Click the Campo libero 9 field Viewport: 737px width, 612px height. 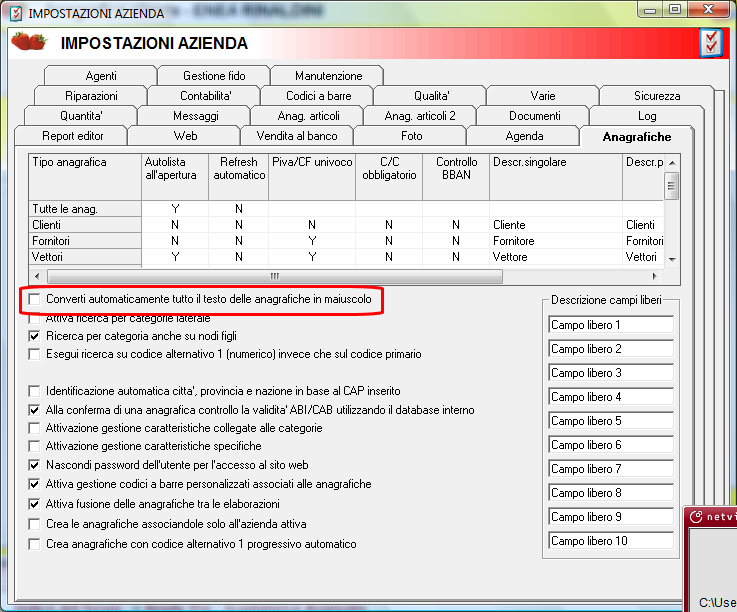611,517
